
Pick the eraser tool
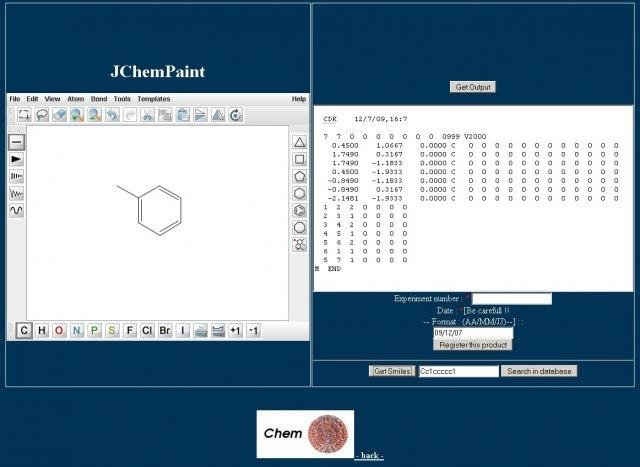[x=60, y=115]
